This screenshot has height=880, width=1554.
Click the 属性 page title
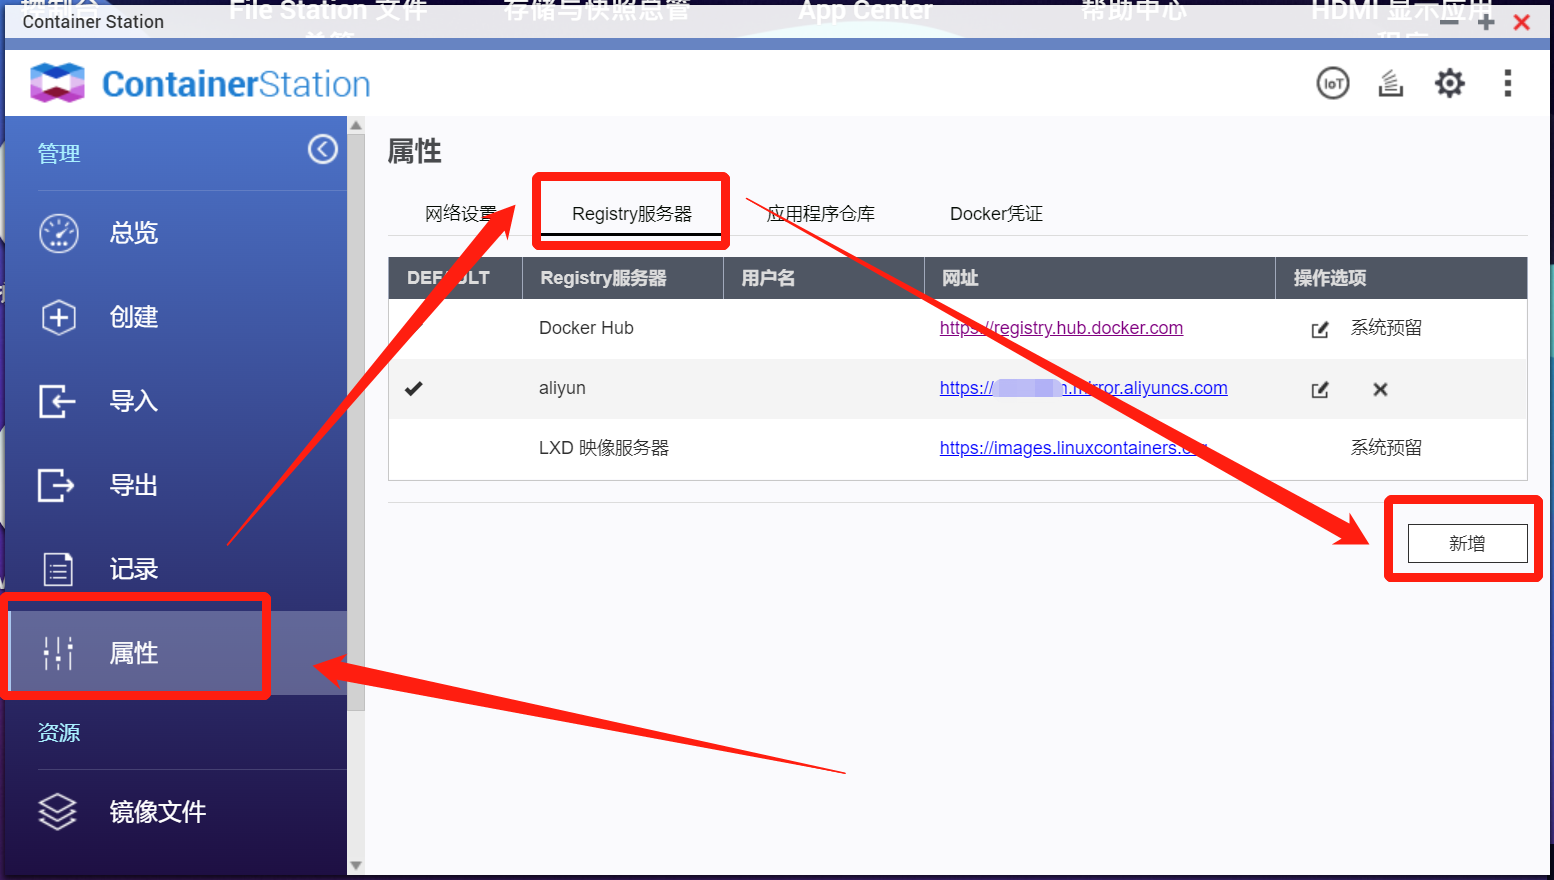click(x=414, y=151)
